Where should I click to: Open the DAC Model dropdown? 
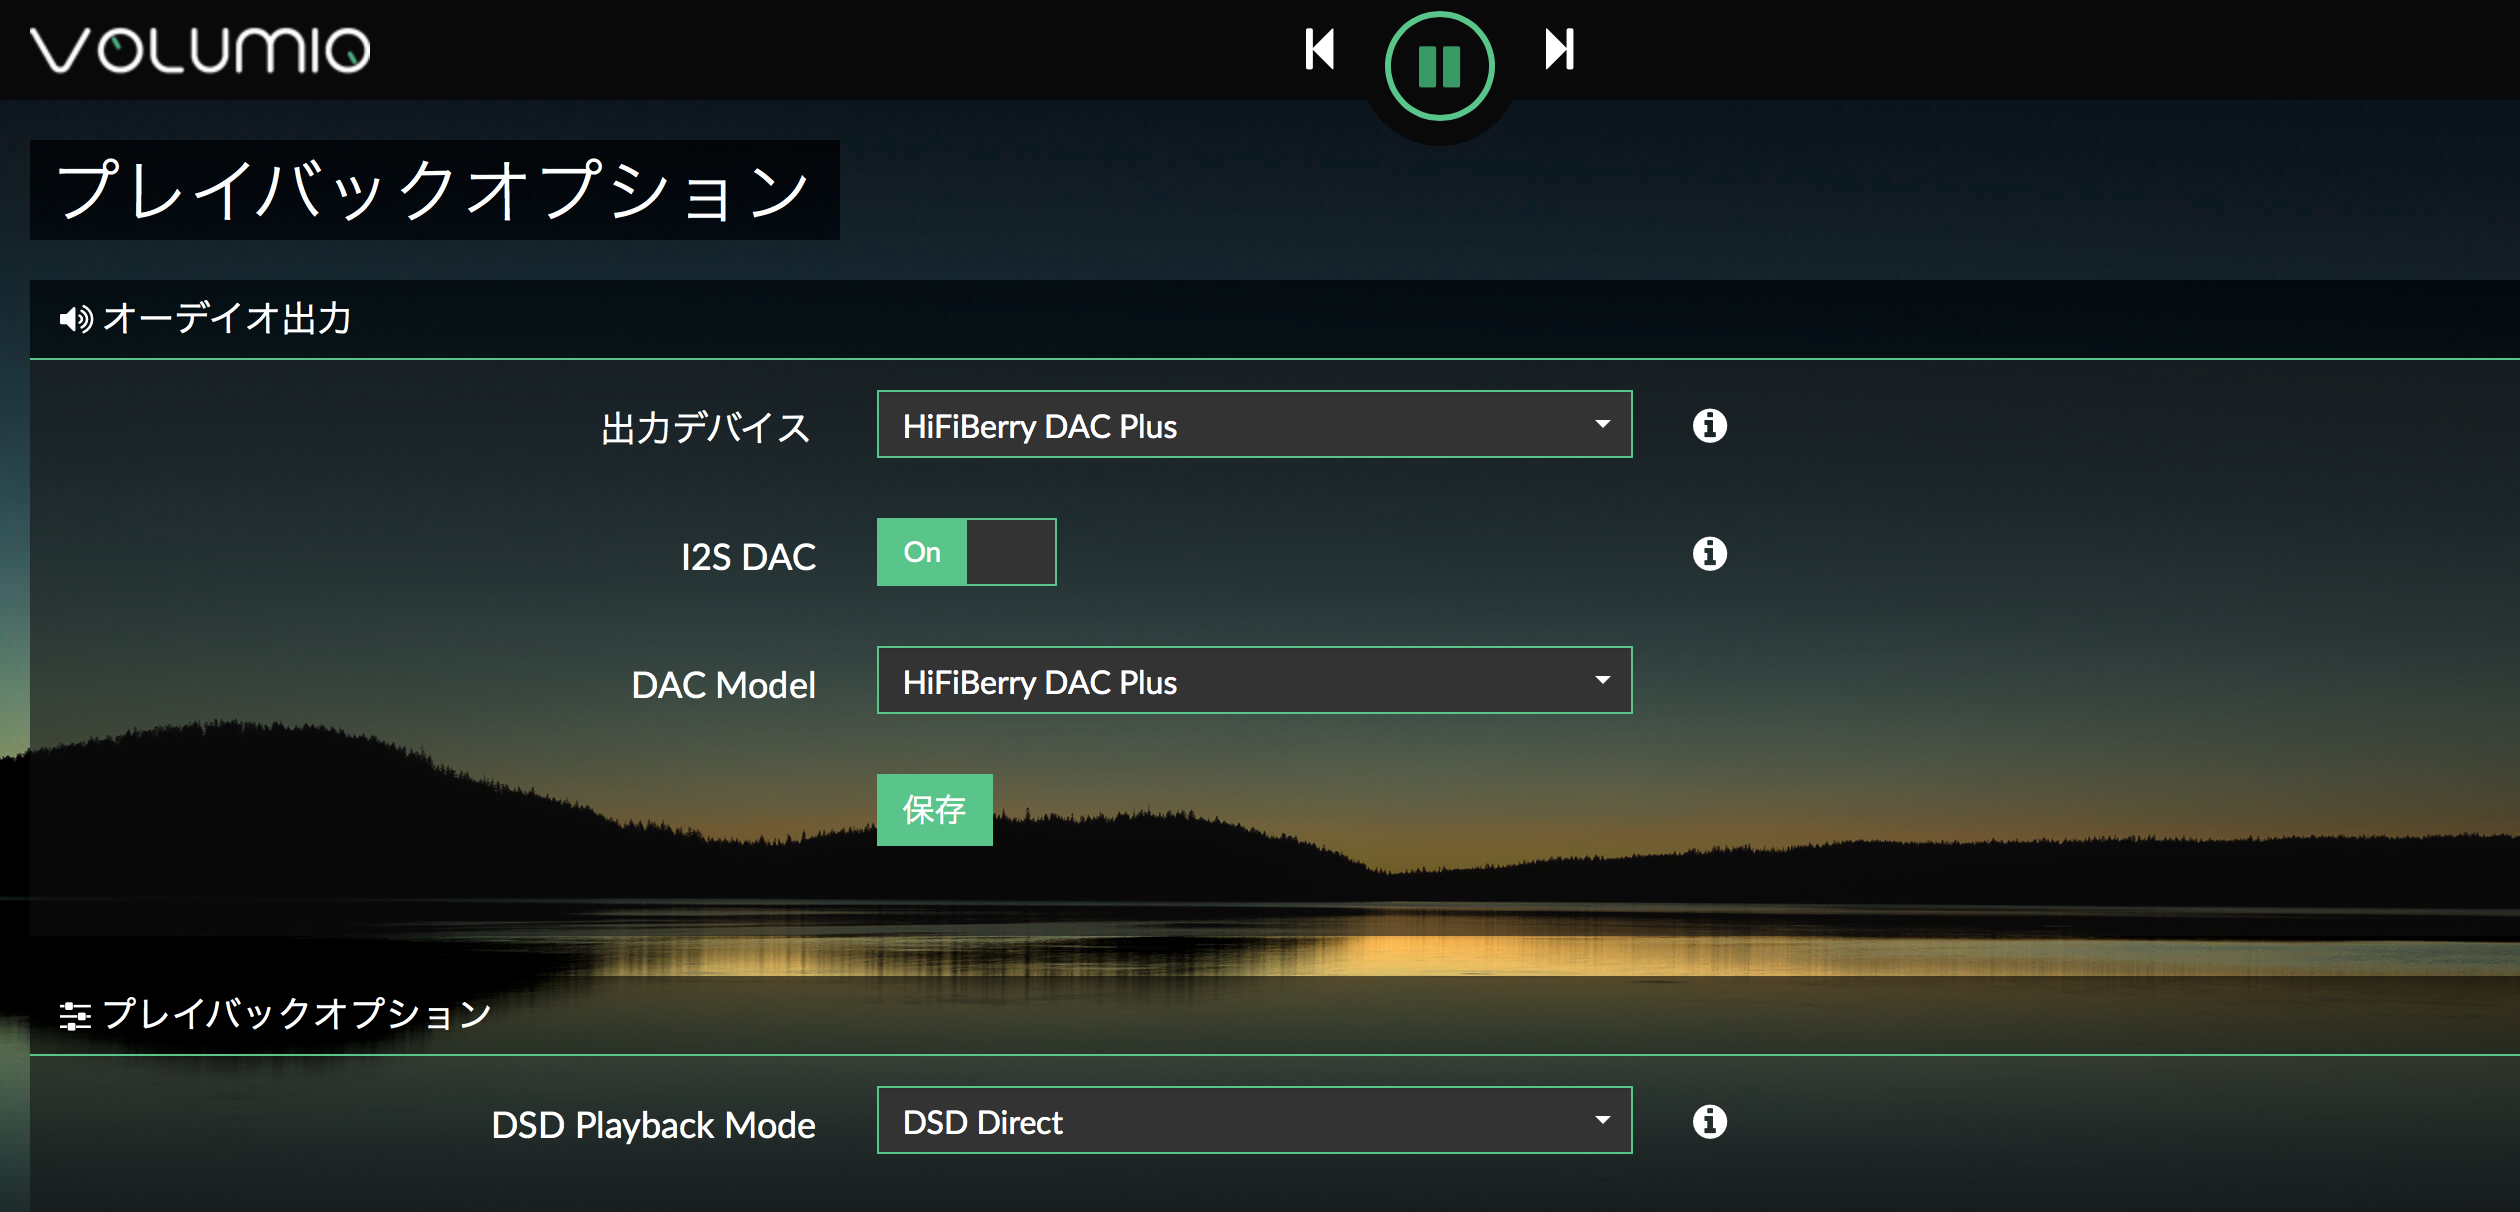1253,681
